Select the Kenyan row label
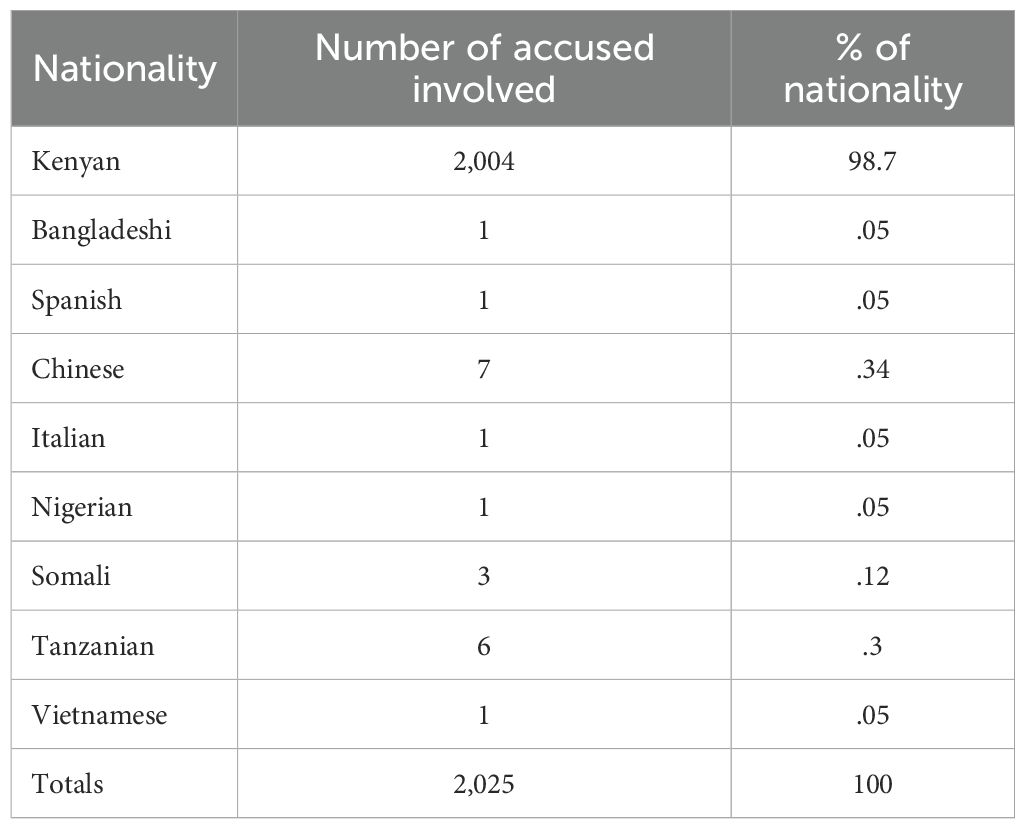This screenshot has width=1025, height=829. (x=76, y=162)
